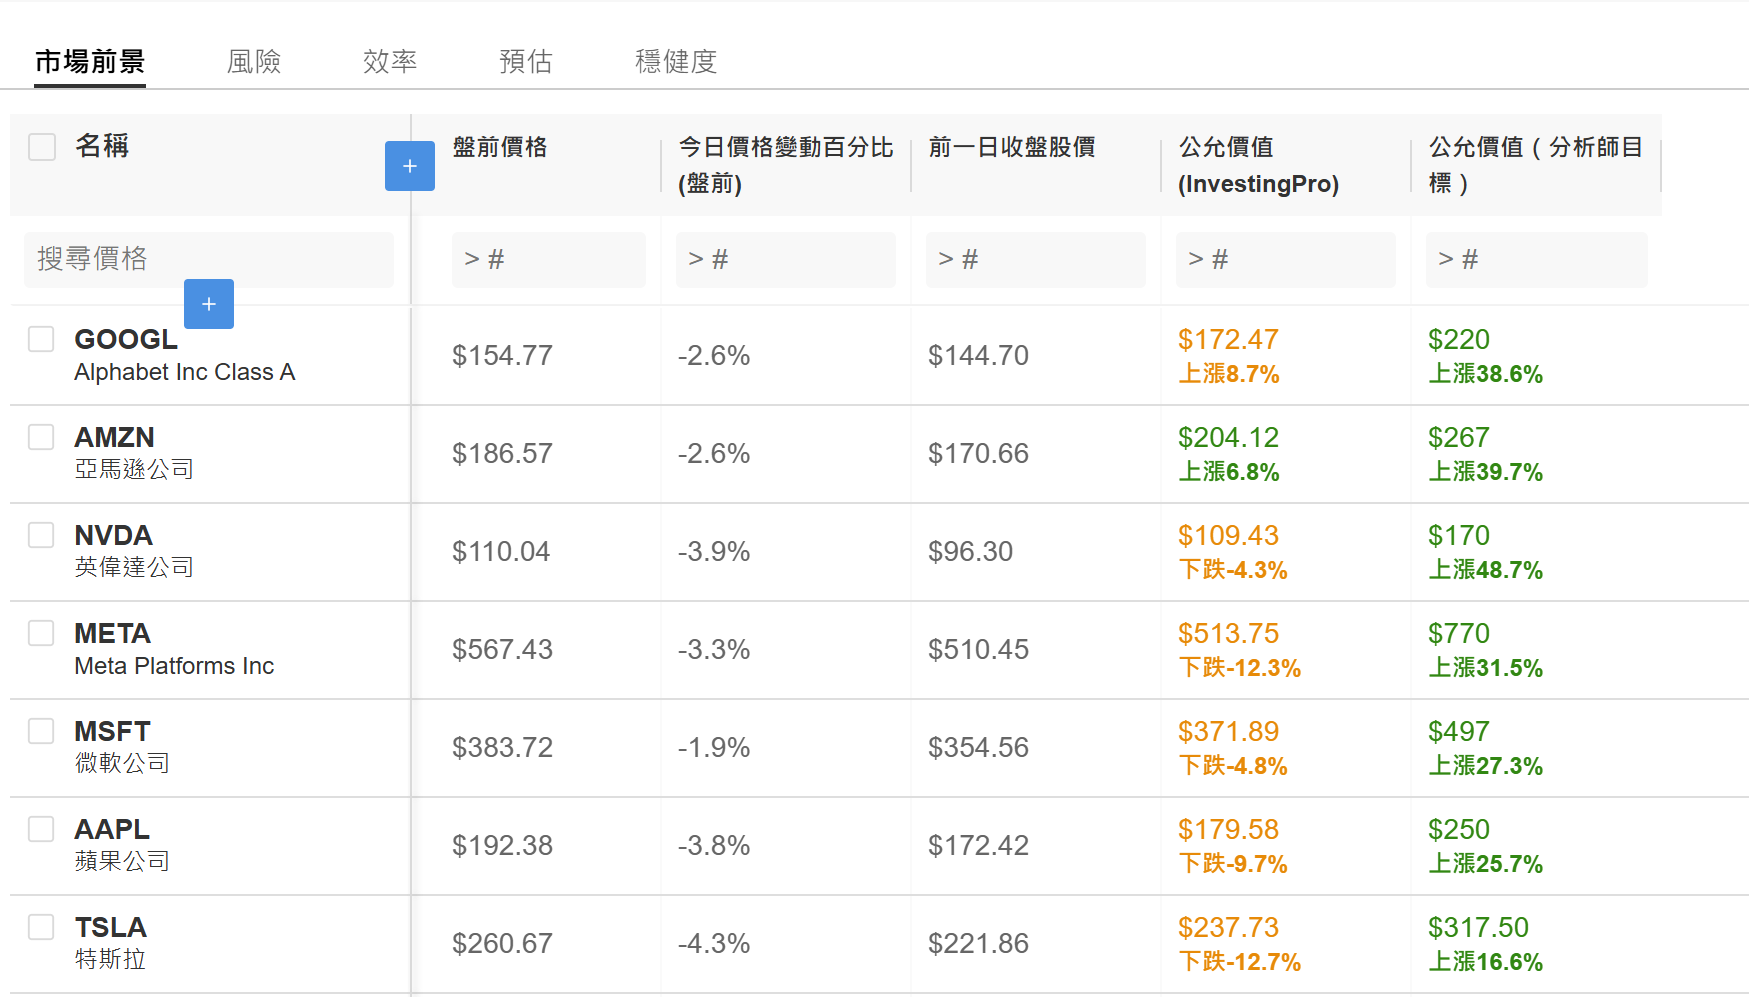Click the 蘋果公司 company name
This screenshot has height=997, width=1749.
click(122, 861)
